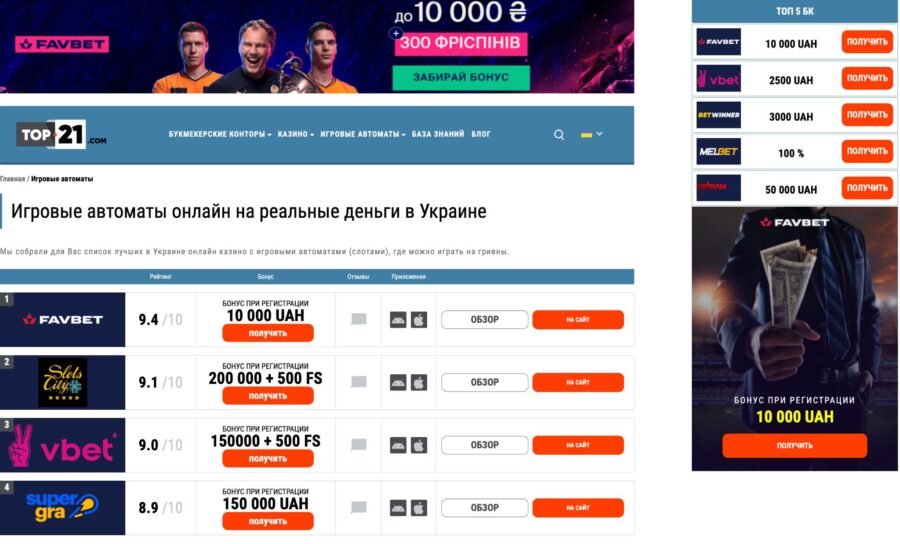Click the Apple app icon in Slots City row

pos(419,382)
